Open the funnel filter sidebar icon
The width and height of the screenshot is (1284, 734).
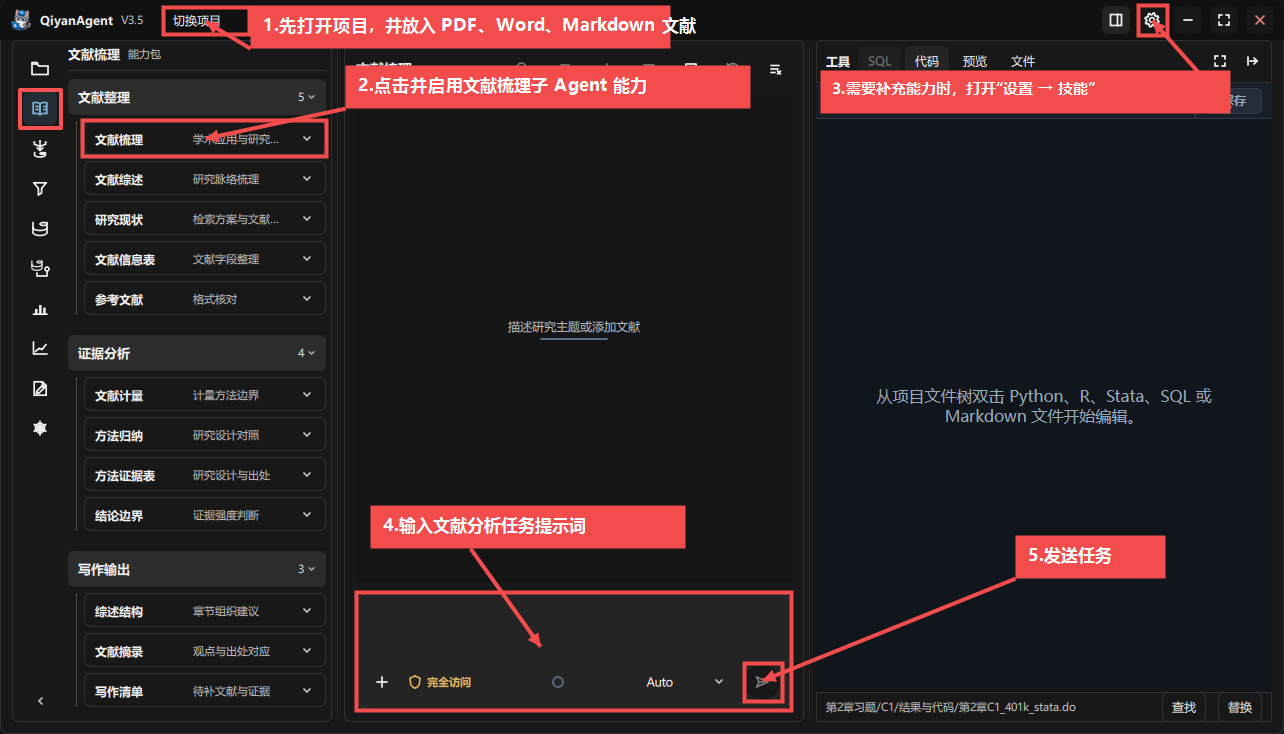40,188
